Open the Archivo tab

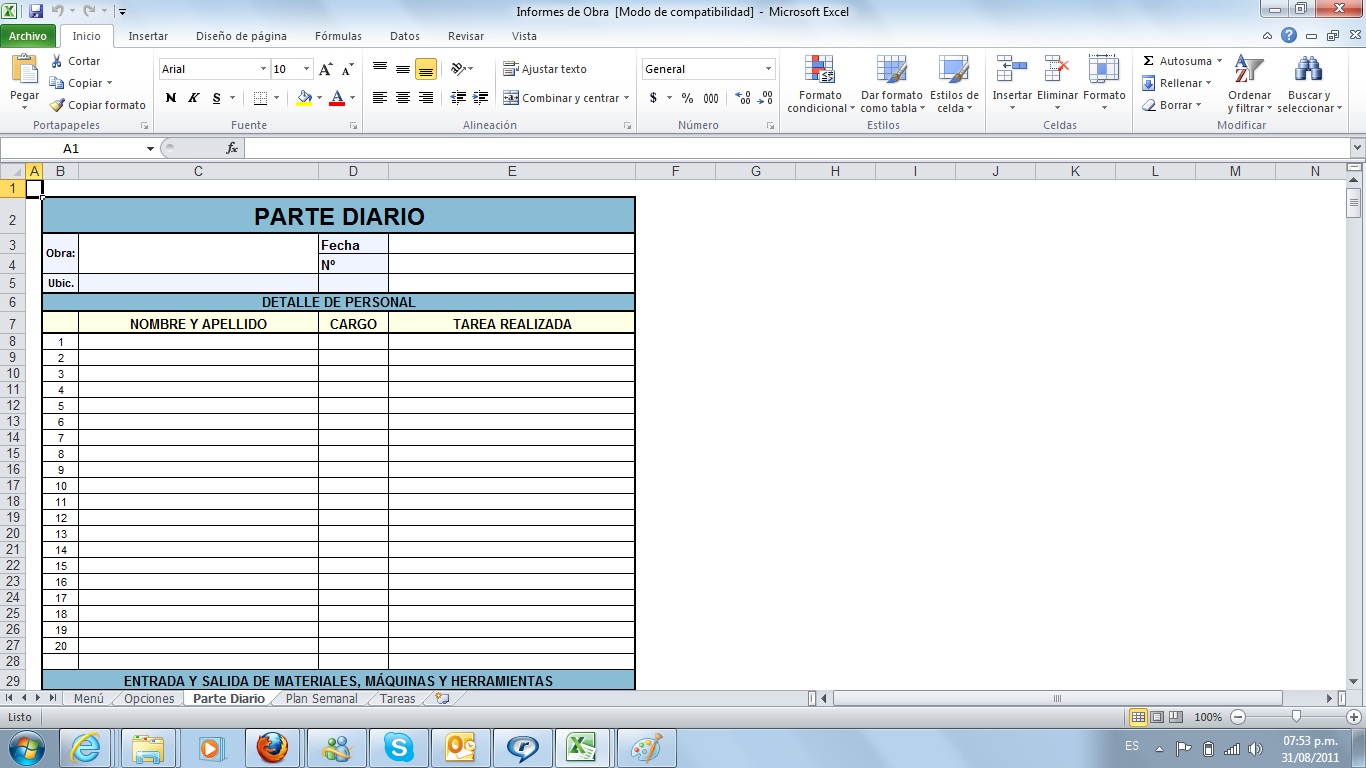tap(28, 36)
